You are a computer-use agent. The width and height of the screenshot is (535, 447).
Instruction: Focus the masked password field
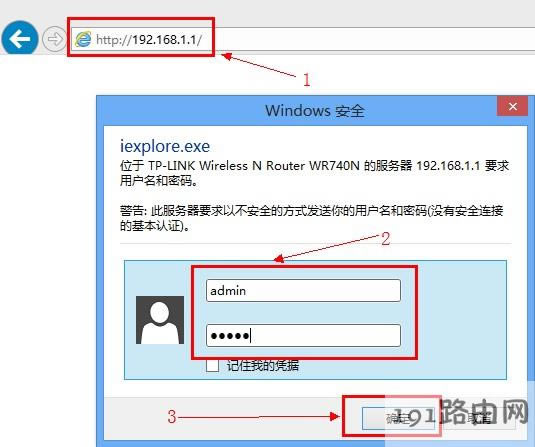(x=303, y=335)
